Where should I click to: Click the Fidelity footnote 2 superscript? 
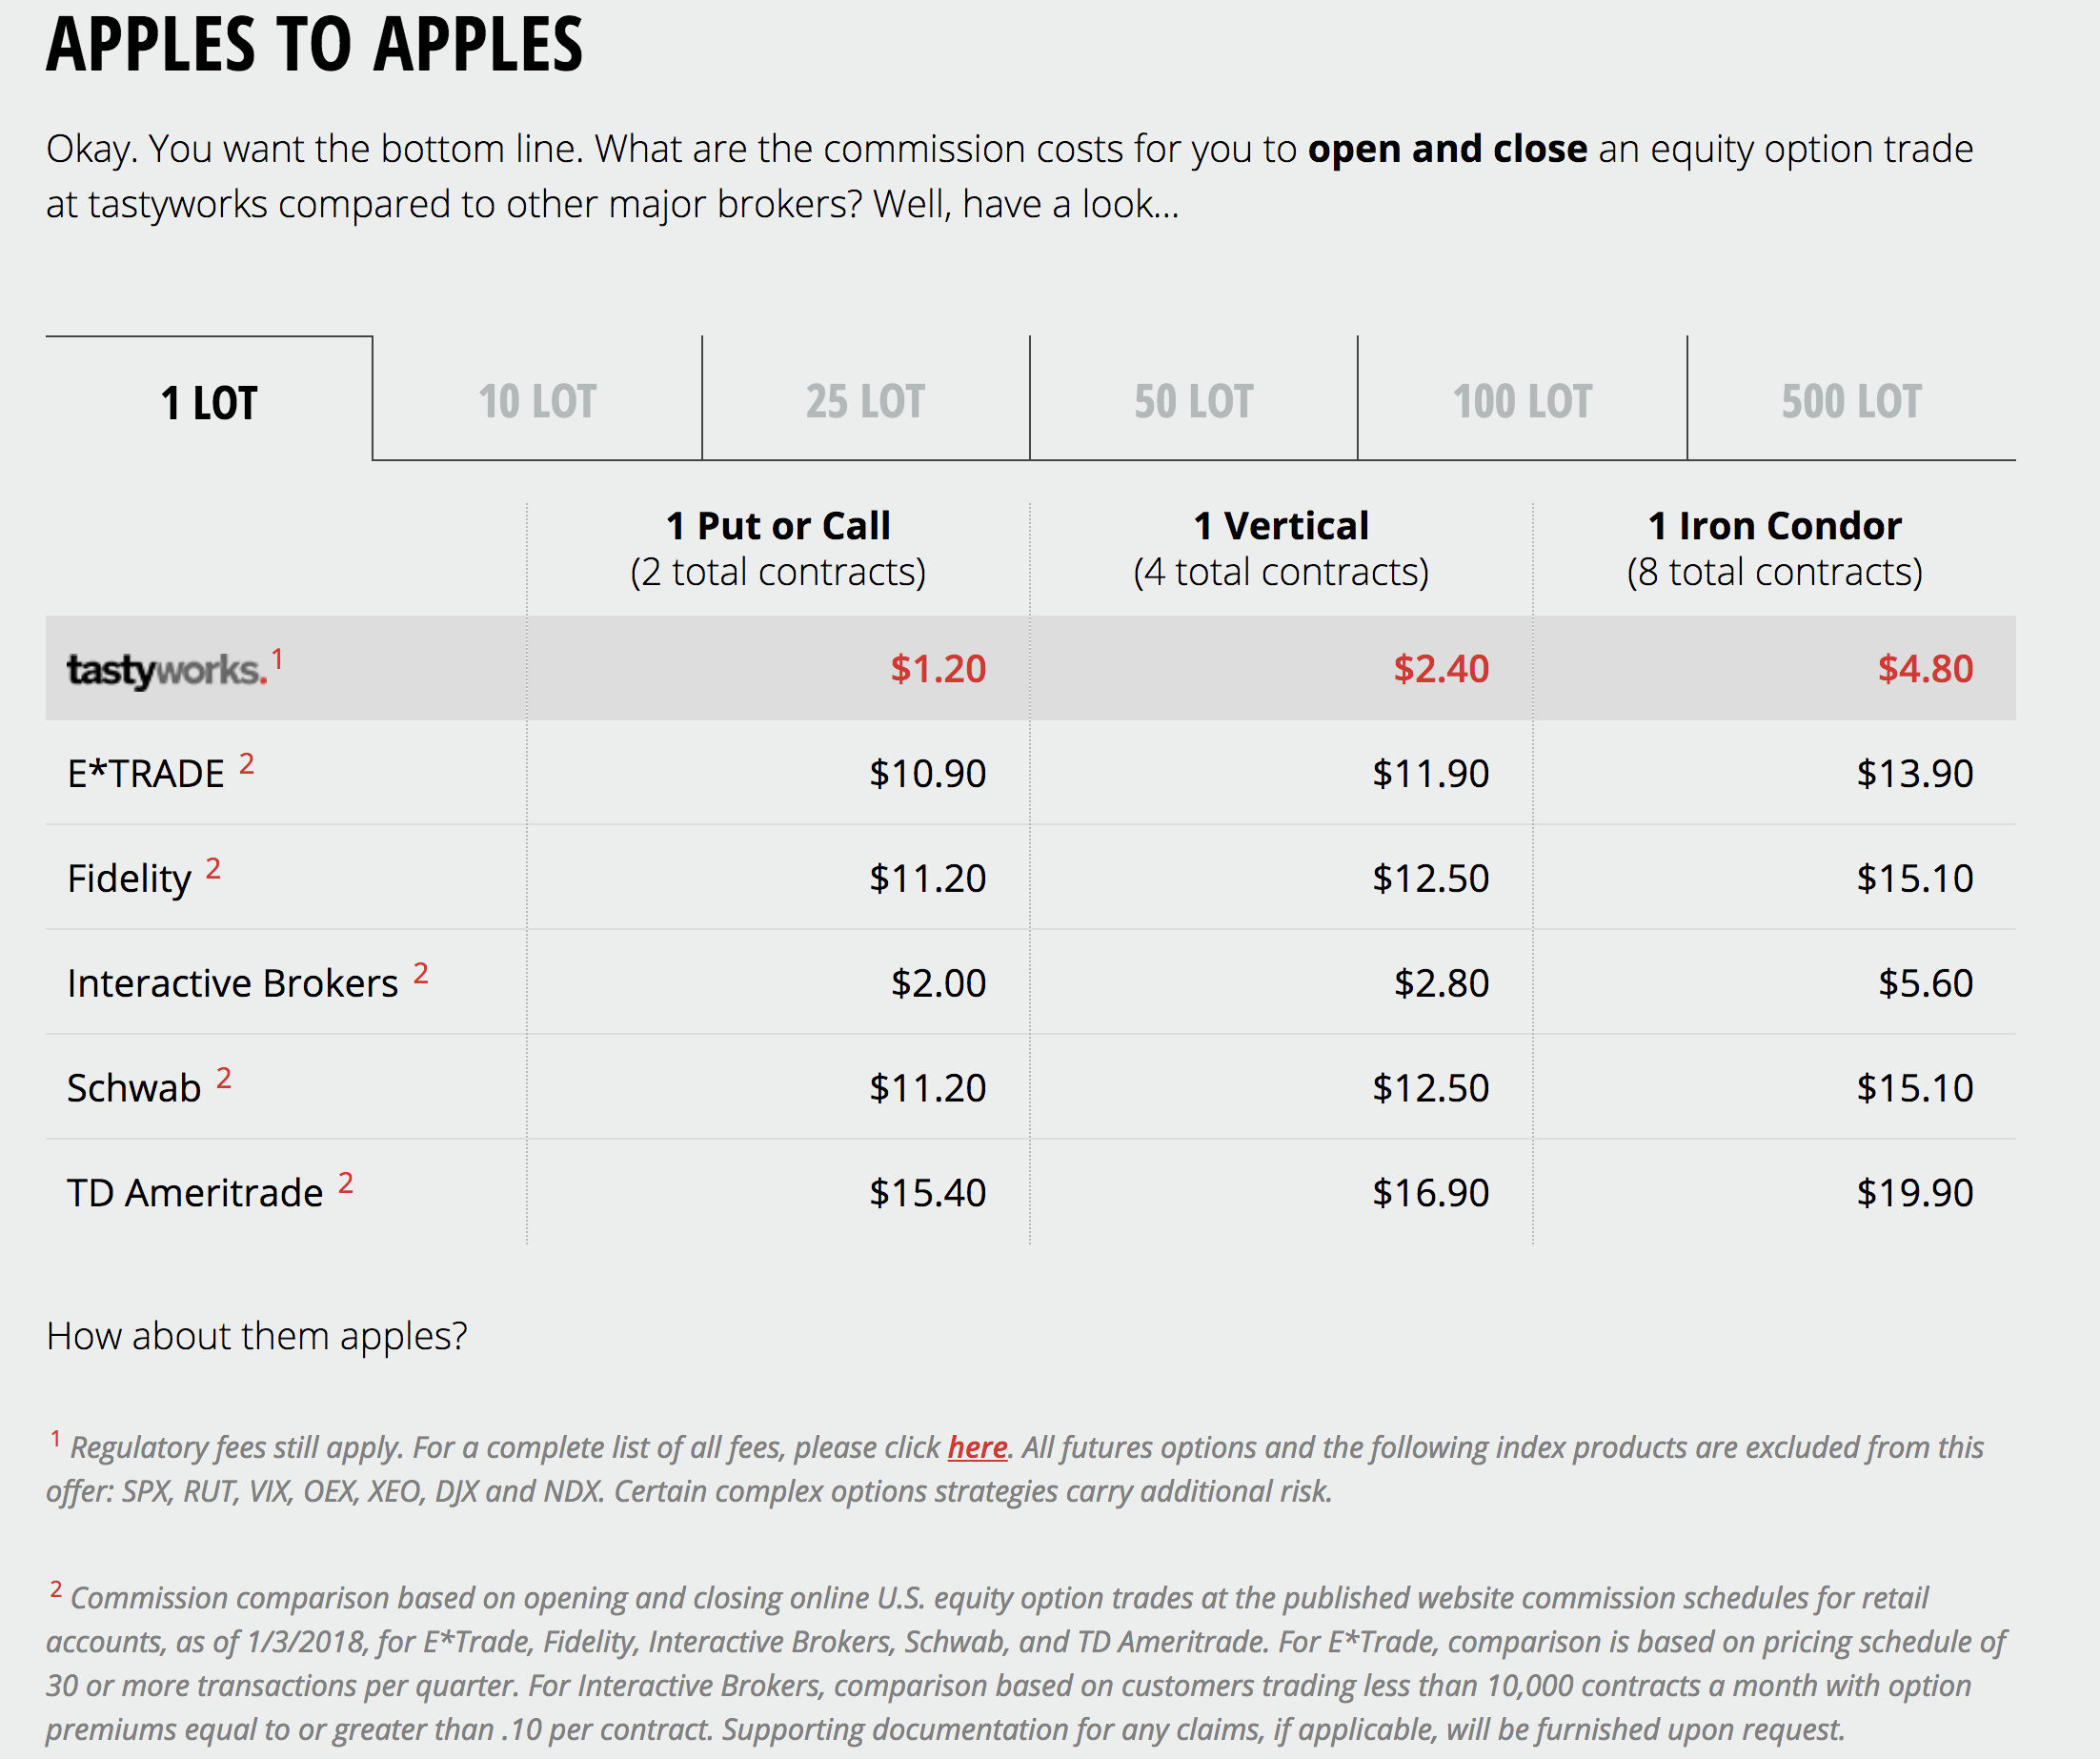[x=213, y=868]
